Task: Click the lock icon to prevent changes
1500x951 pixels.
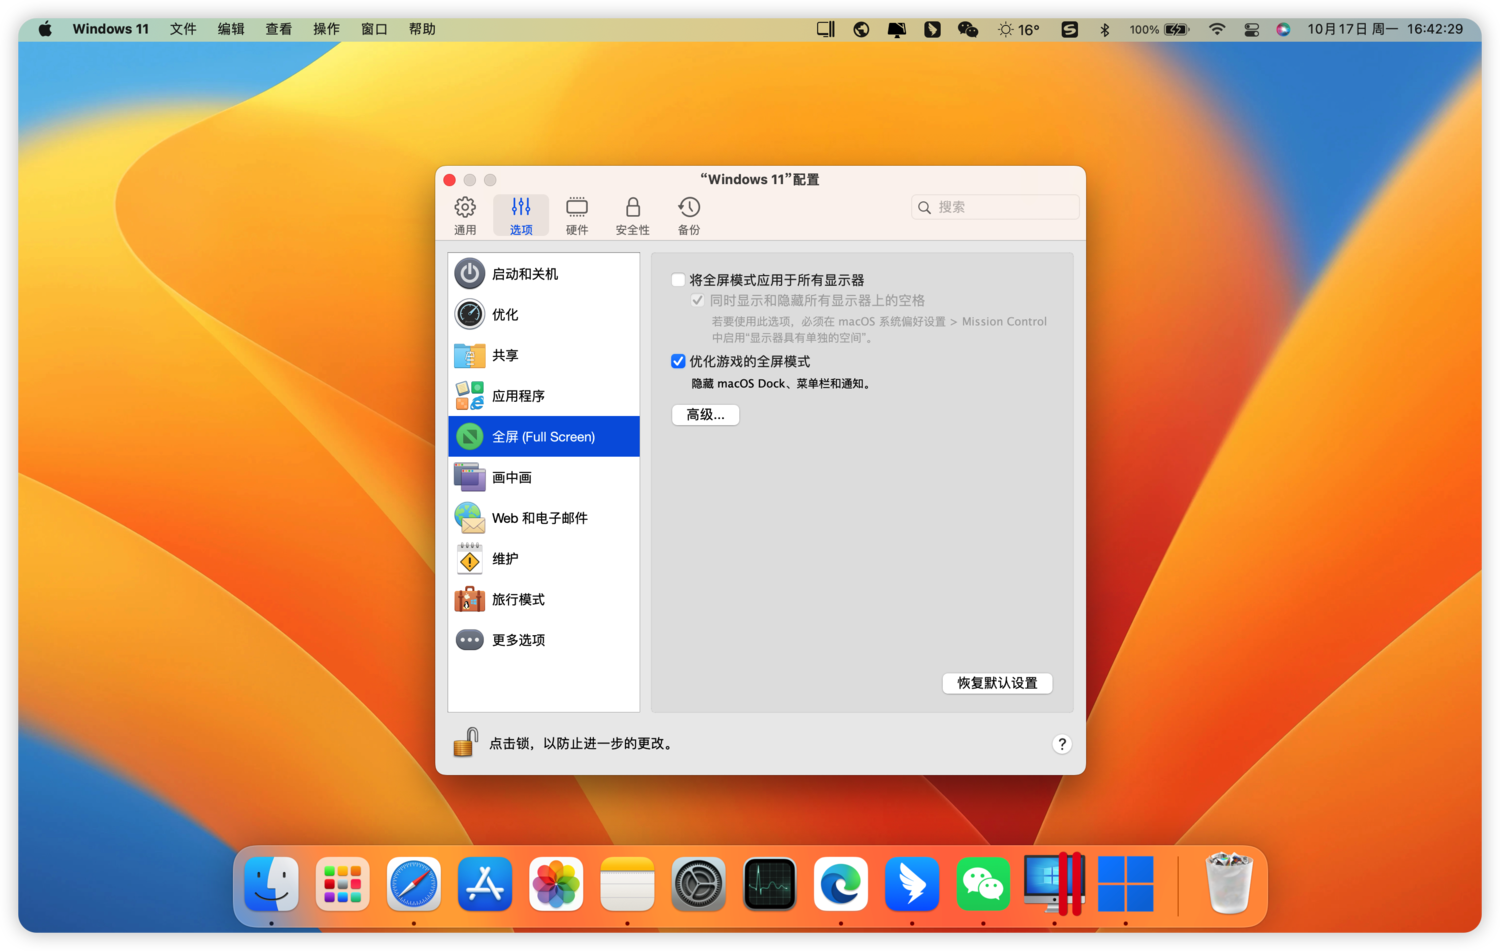Action: pyautogui.click(x=465, y=742)
